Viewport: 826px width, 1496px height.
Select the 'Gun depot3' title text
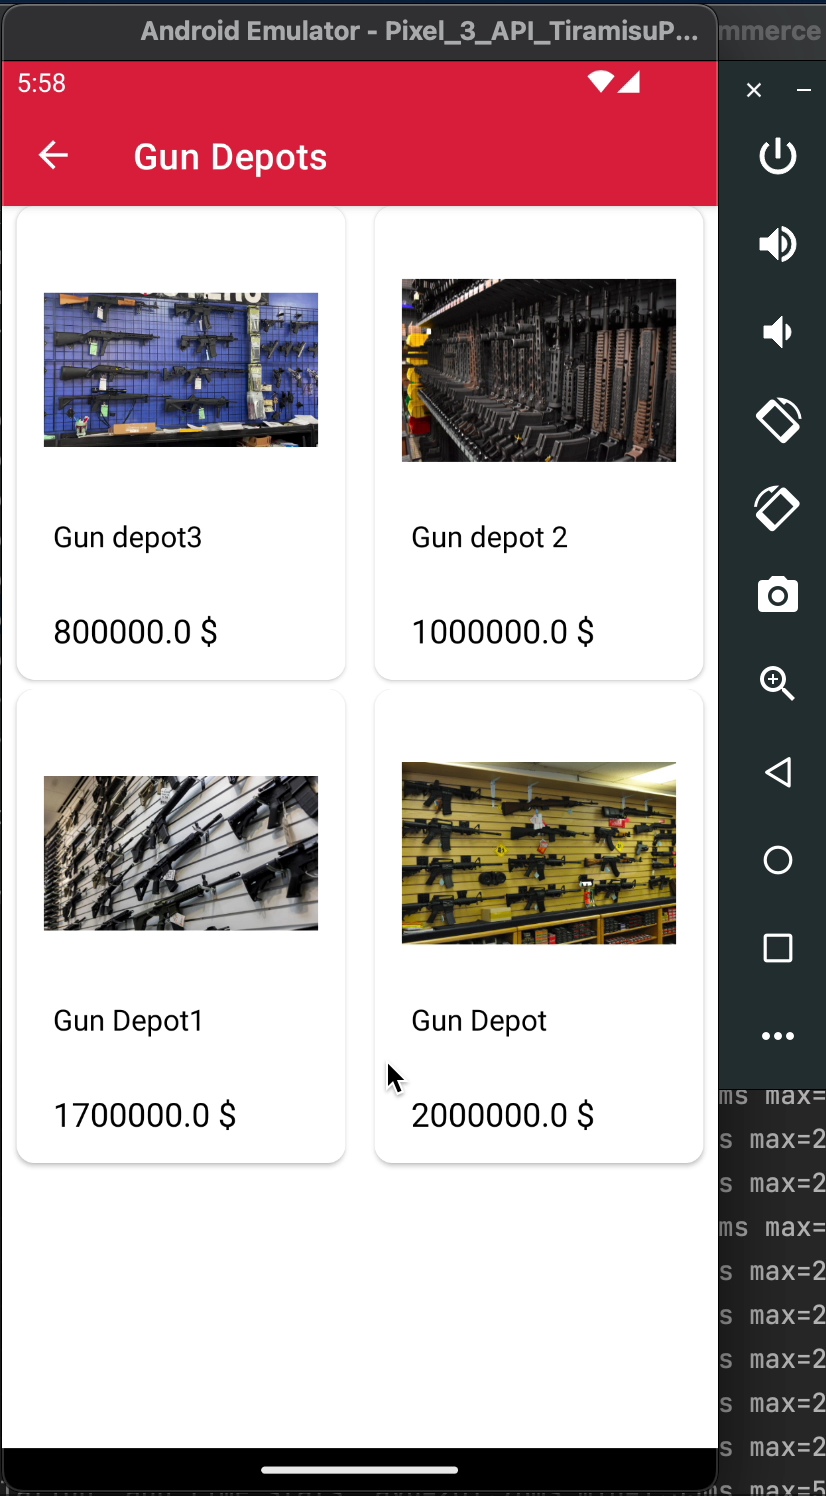(x=128, y=538)
